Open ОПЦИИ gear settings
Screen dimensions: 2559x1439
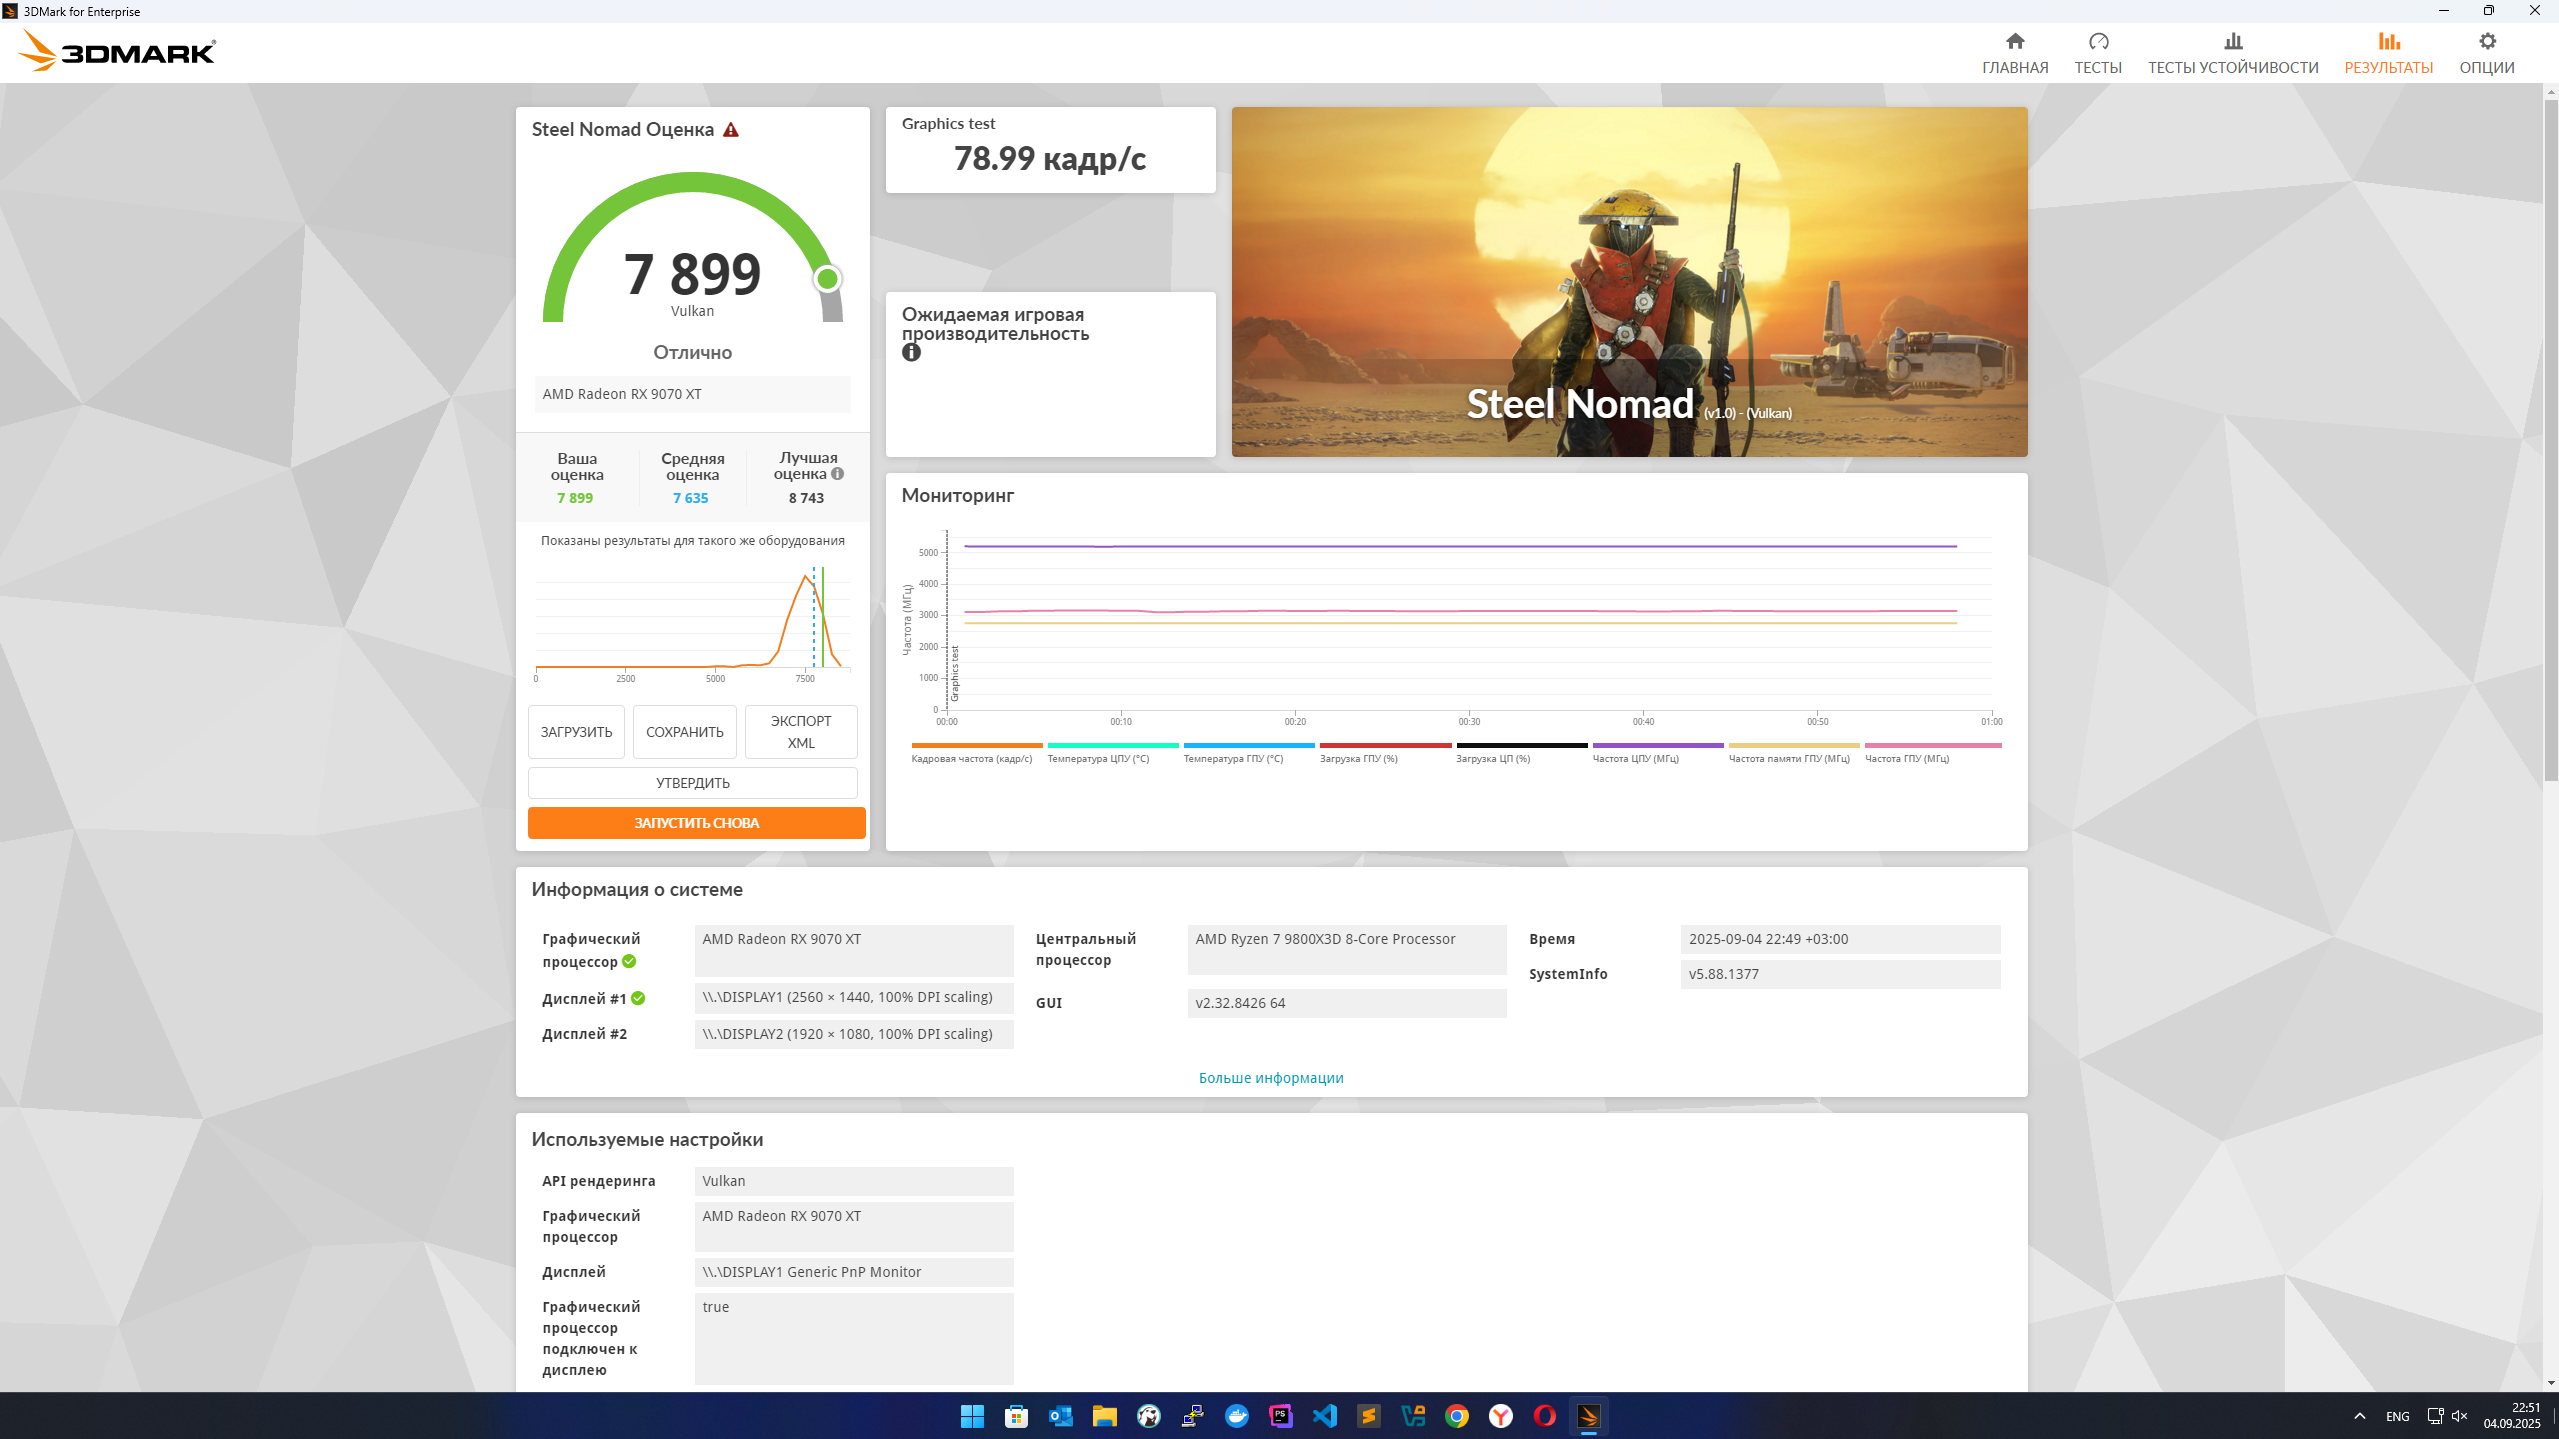click(x=2486, y=53)
